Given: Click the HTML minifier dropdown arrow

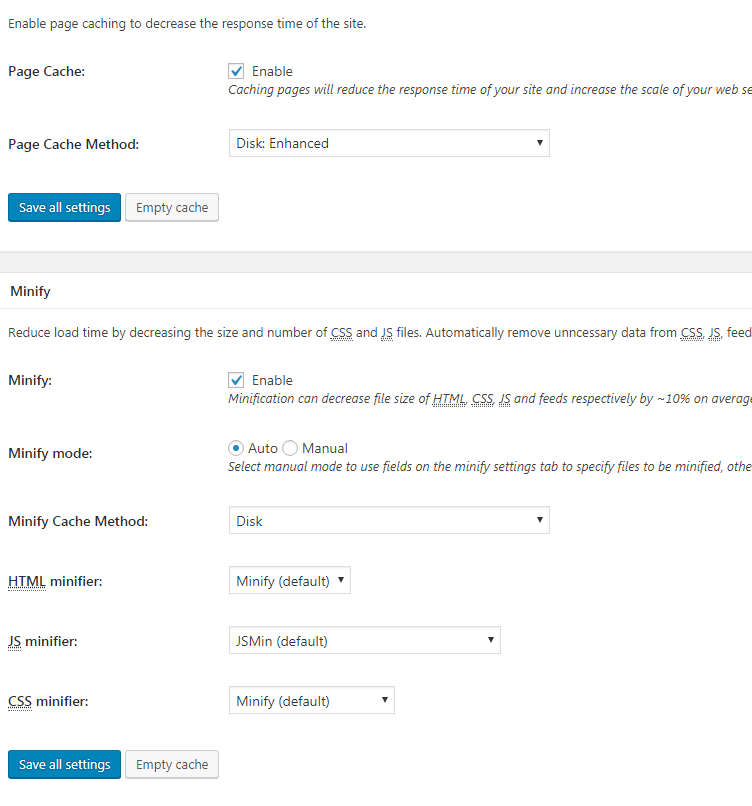Looking at the screenshot, I should click(341, 580).
